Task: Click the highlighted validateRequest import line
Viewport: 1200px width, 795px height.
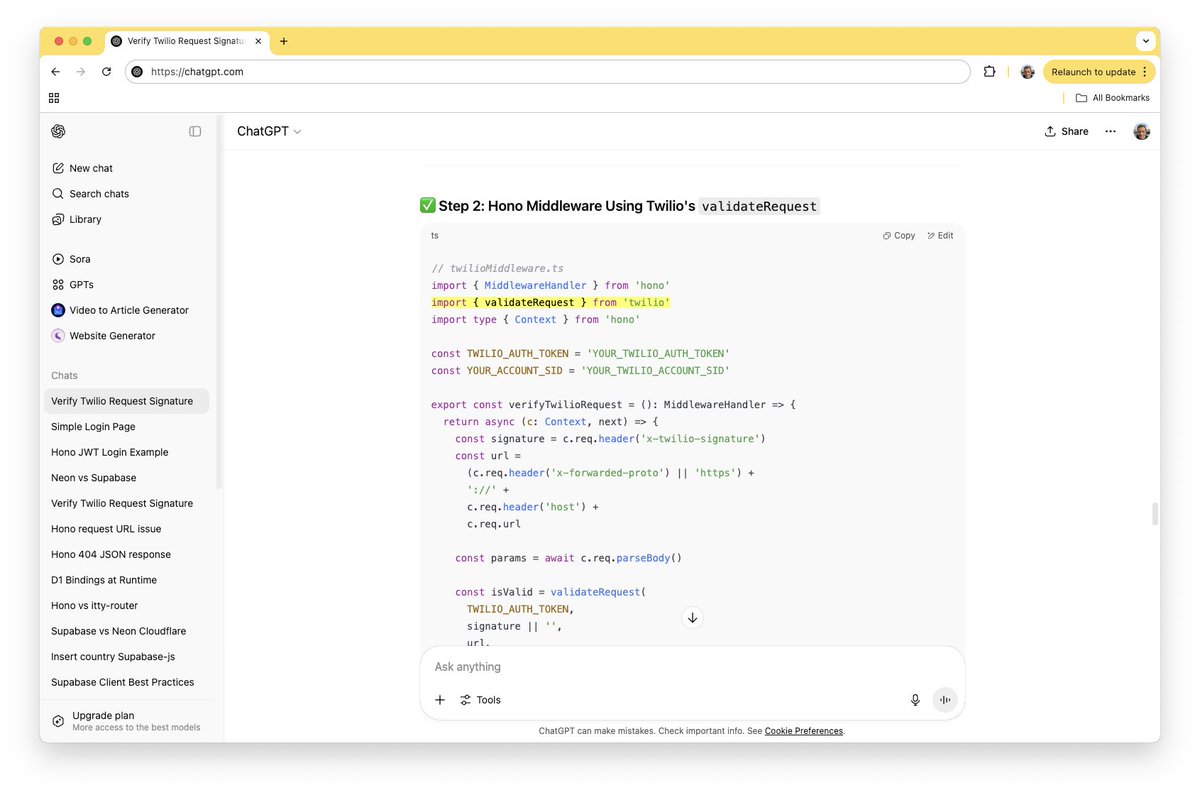Action: [x=550, y=302]
